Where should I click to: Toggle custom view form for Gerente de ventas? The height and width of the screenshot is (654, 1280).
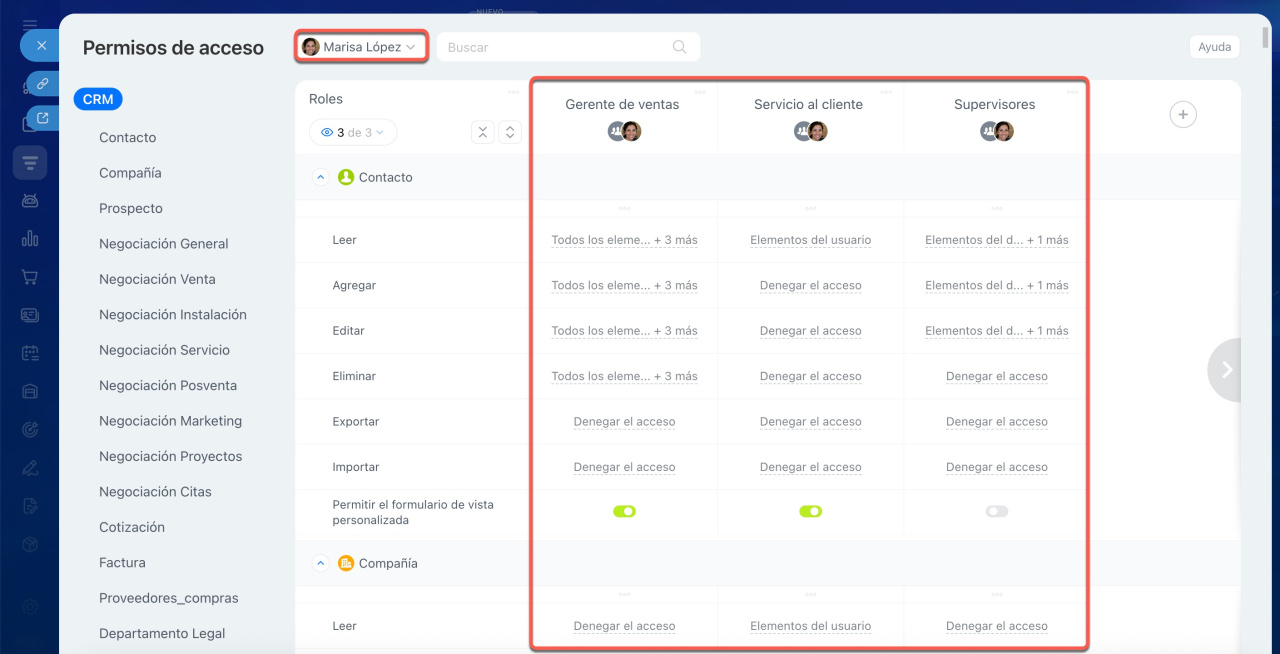pos(624,511)
